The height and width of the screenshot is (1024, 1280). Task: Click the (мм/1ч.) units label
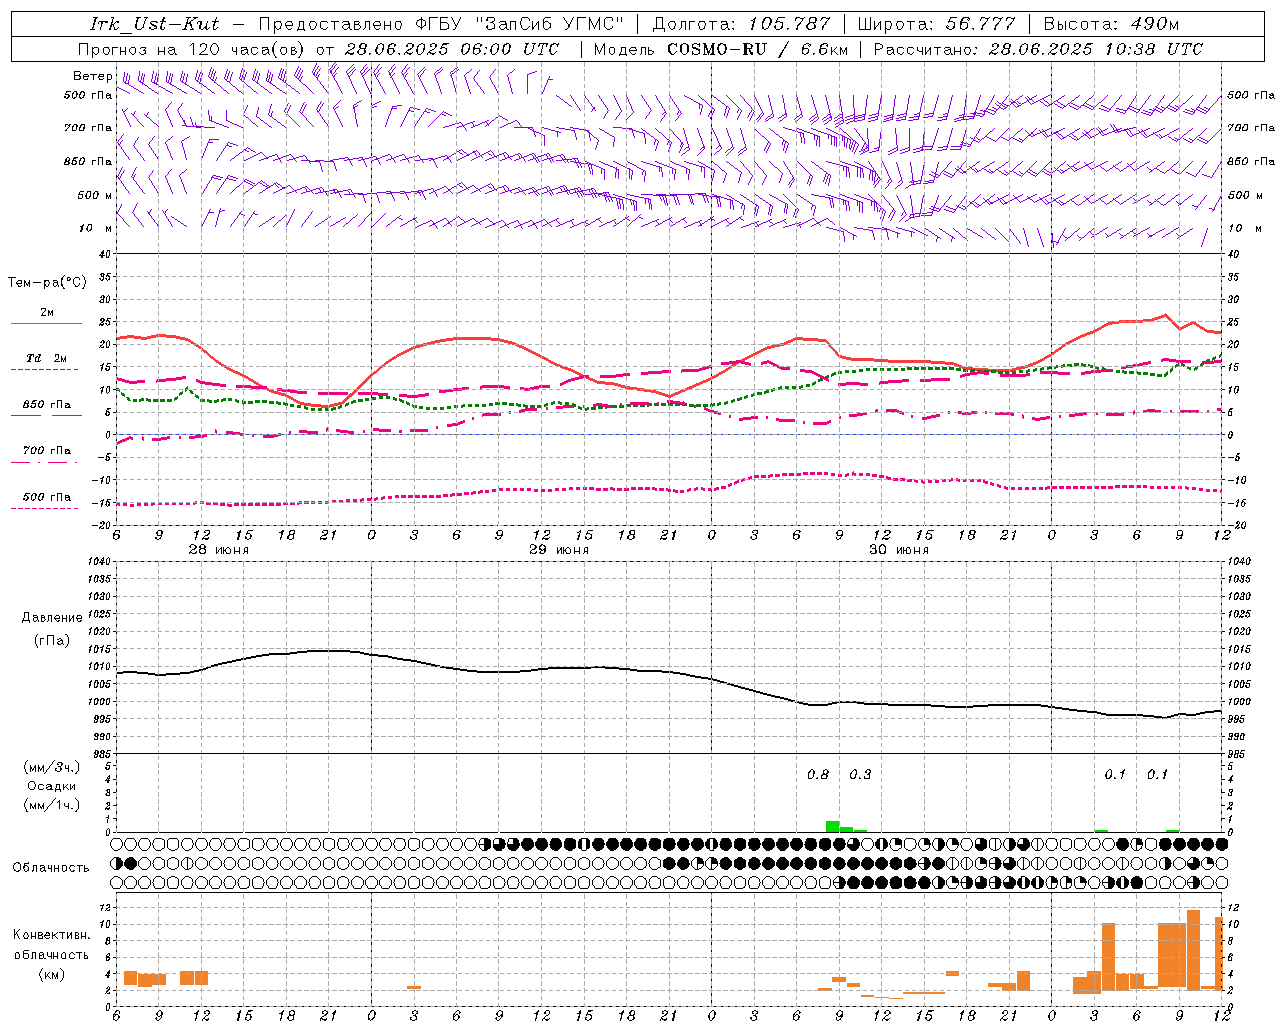click(51, 805)
